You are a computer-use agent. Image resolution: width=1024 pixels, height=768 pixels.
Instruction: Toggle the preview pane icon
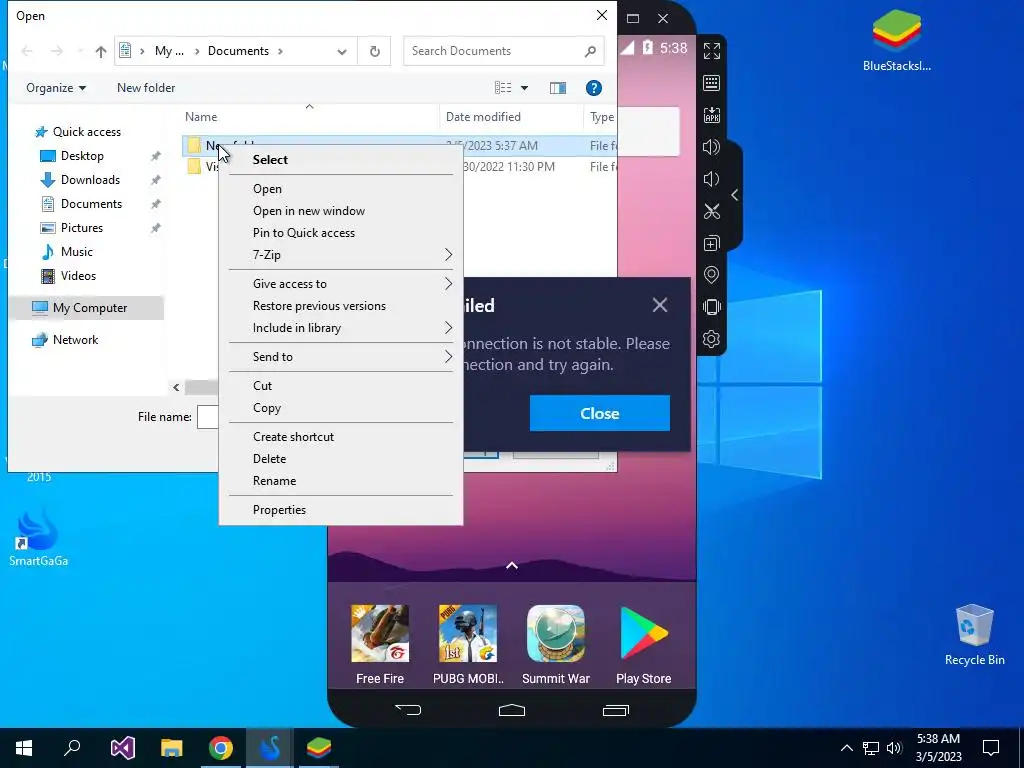click(x=558, y=88)
